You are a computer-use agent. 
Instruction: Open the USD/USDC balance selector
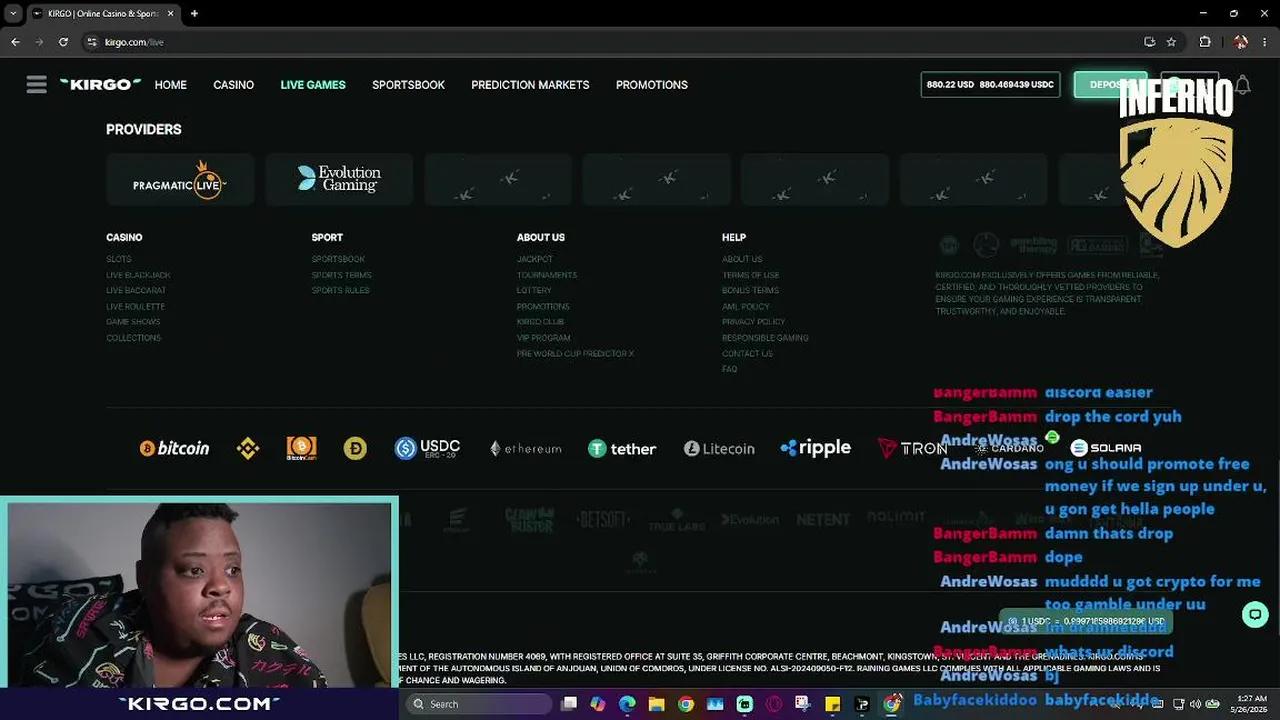point(991,85)
